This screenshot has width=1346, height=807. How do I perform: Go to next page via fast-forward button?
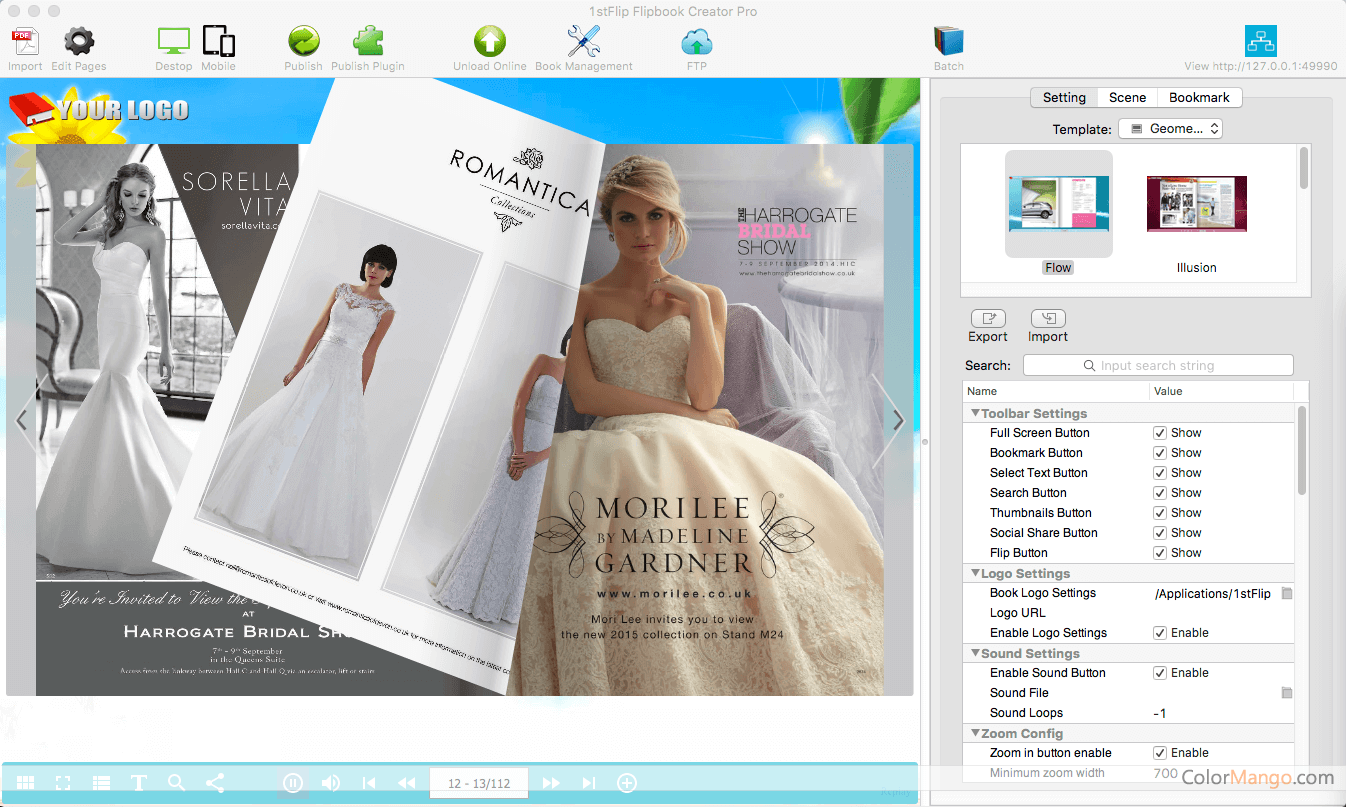551,783
